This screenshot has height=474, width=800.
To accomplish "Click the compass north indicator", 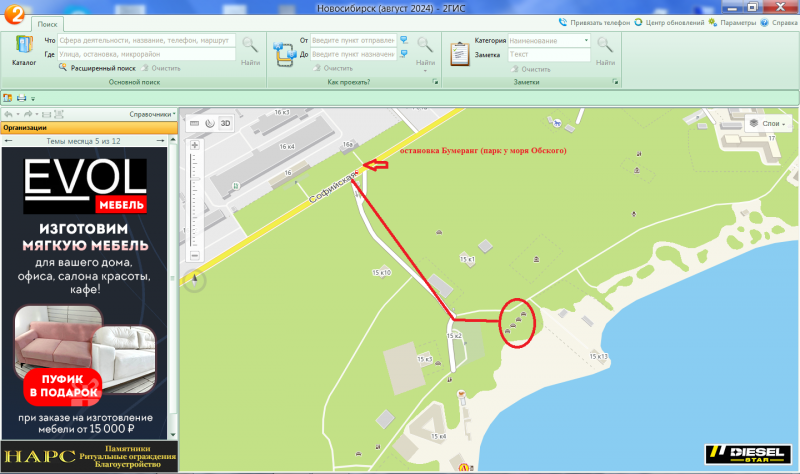I will point(194,280).
